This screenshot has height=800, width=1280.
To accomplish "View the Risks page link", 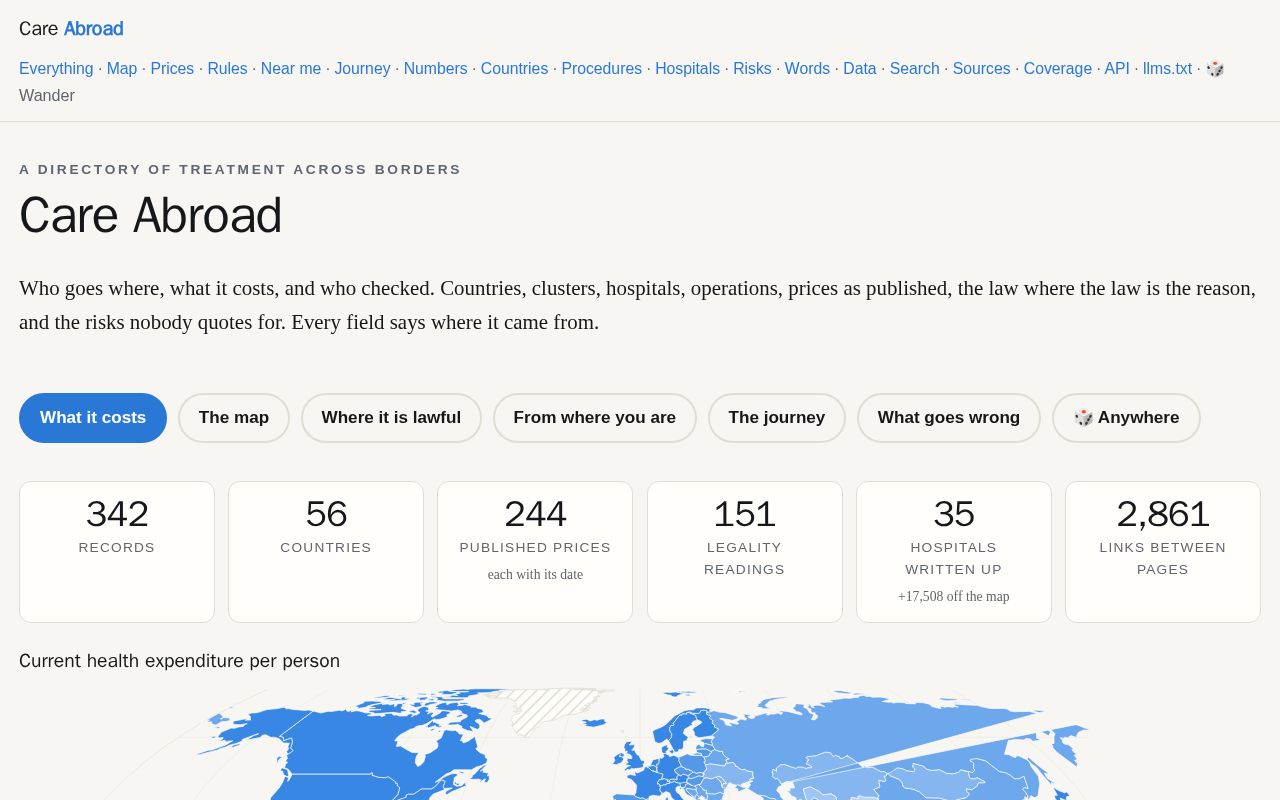I will pos(752,69).
